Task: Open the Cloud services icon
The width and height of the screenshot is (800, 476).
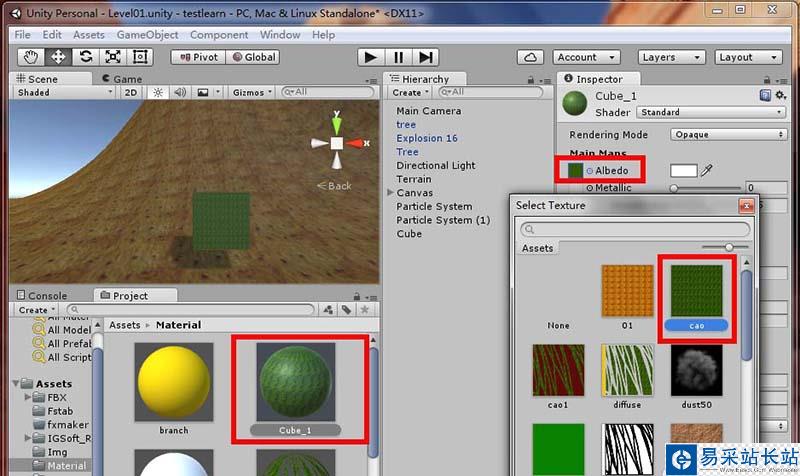Action: pyautogui.click(x=530, y=57)
